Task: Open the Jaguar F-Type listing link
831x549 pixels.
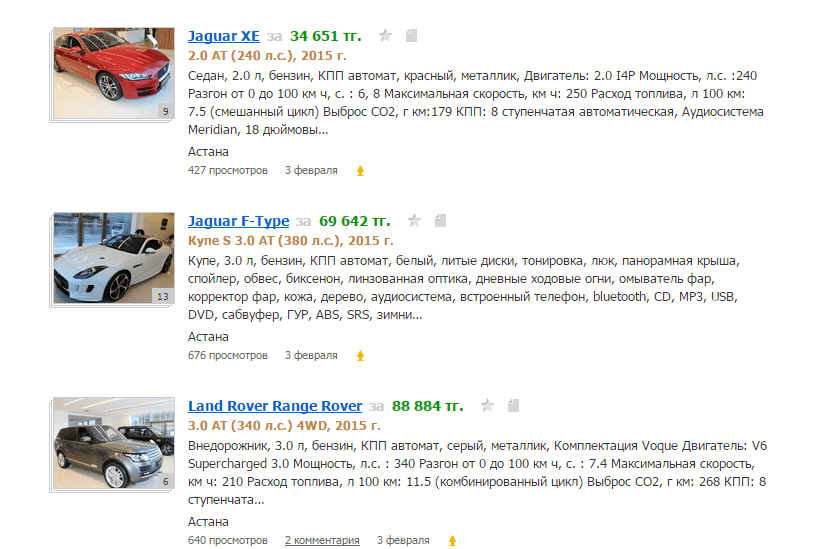Action: [x=238, y=221]
